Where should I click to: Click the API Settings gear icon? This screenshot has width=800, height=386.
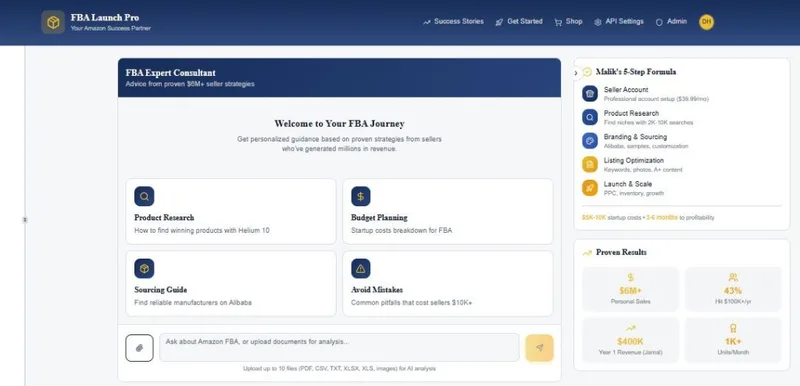598,22
